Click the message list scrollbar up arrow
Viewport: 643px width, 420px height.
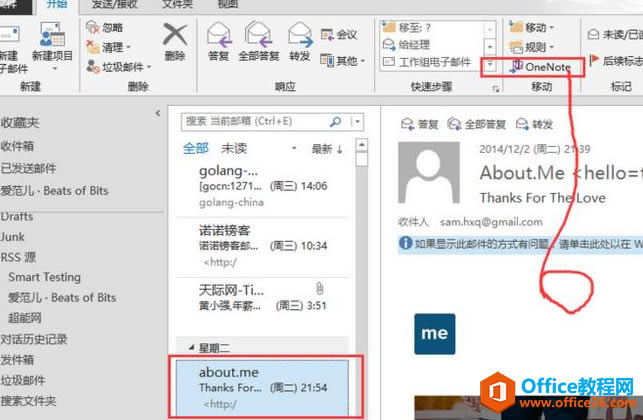(x=362, y=145)
